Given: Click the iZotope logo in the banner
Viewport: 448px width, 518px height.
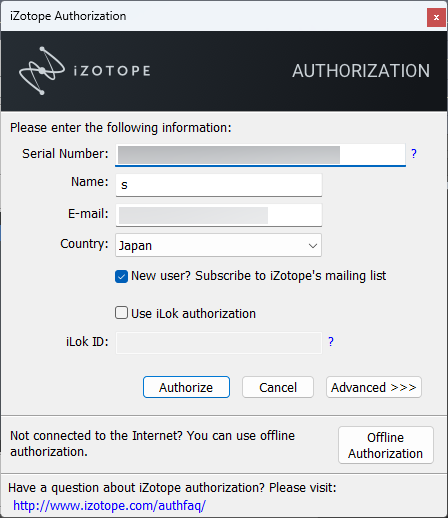Looking at the screenshot, I should [x=84, y=70].
